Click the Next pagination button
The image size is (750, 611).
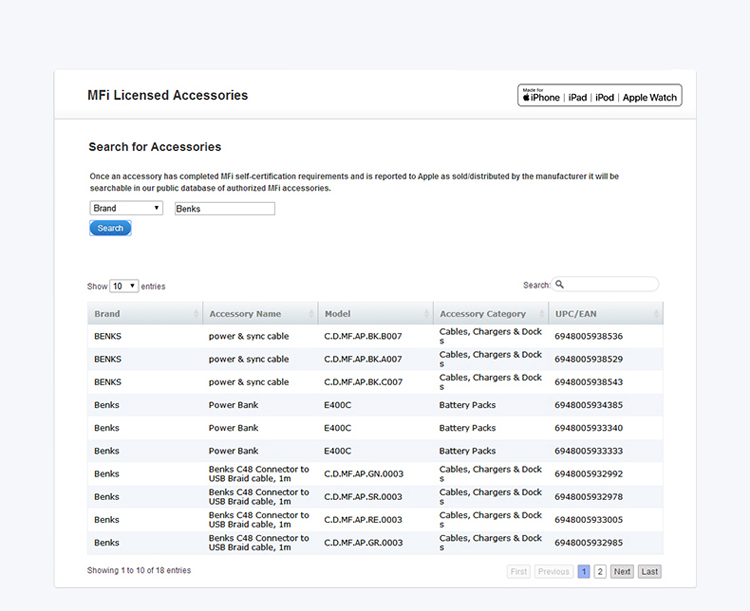click(622, 571)
